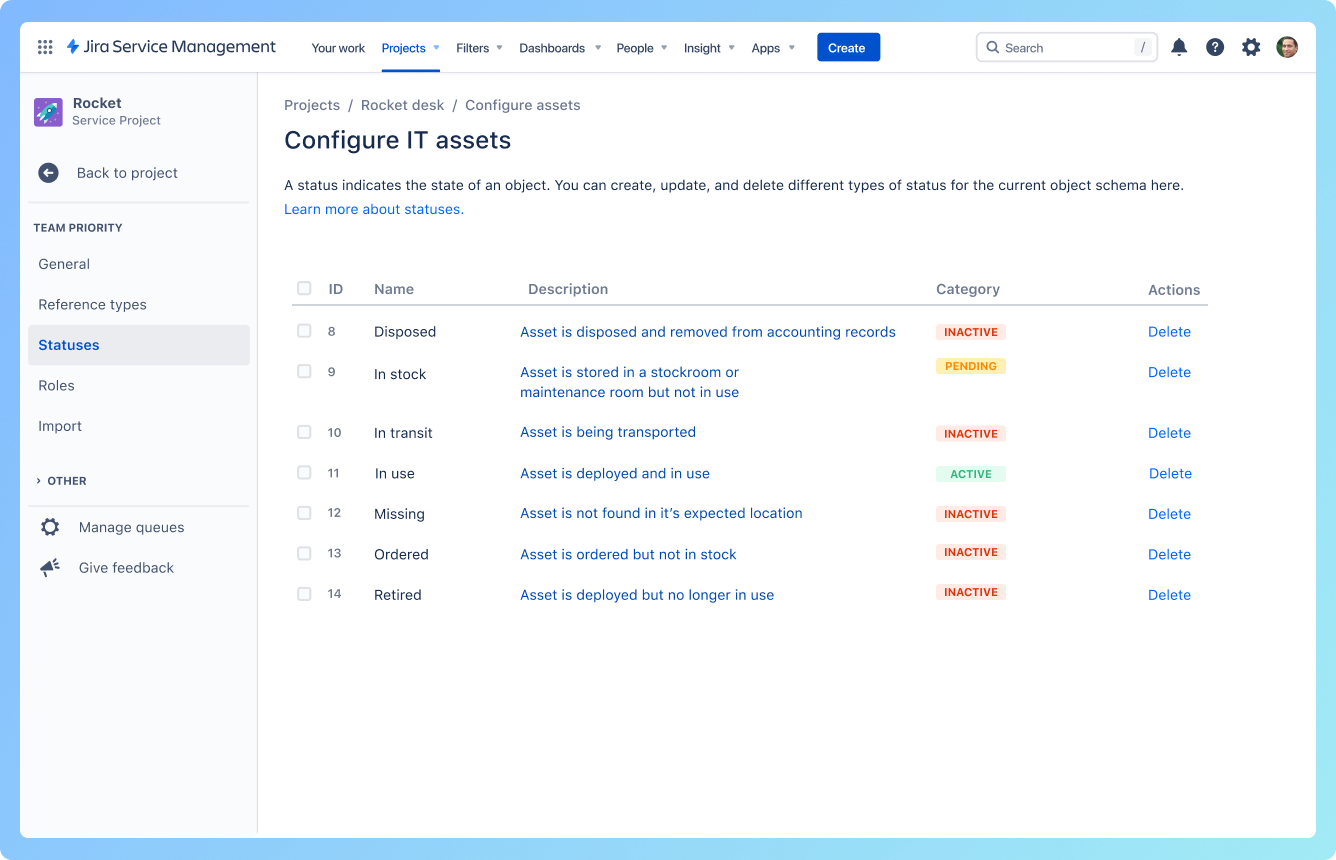Screen dimensions: 1336x860
Task: Check the select-all checkbox in table header
Action: coord(304,288)
